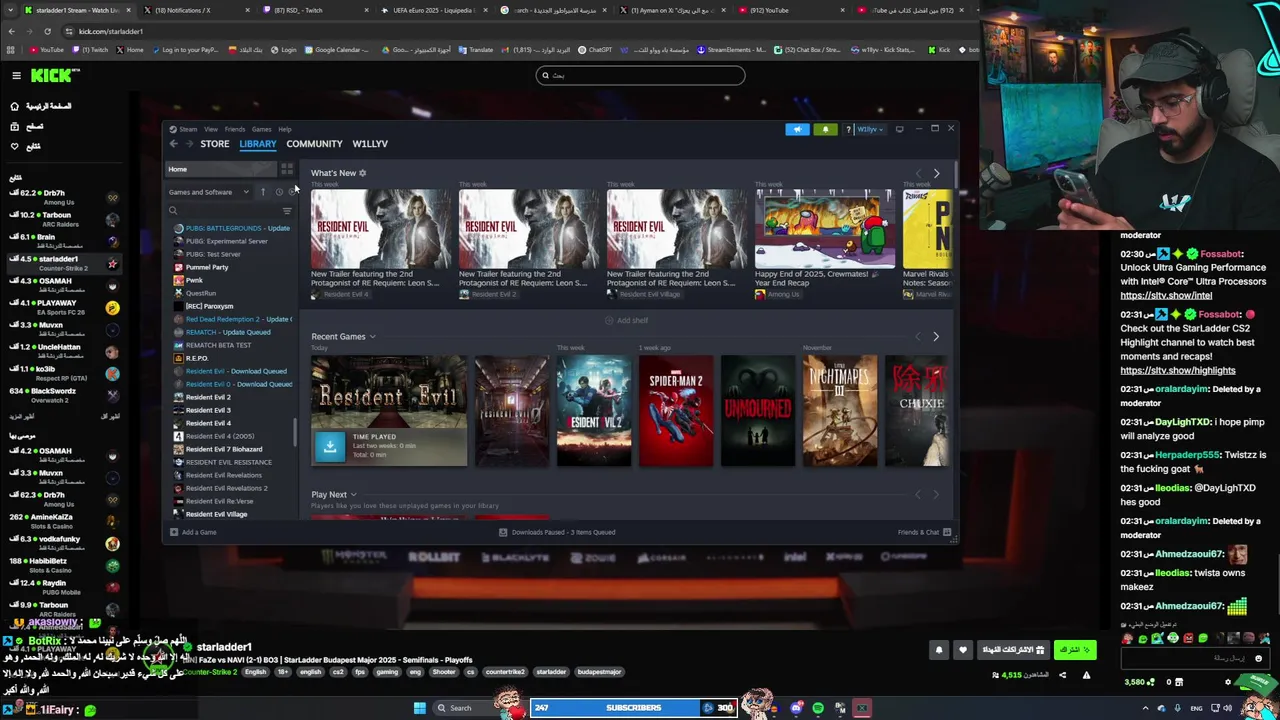Go forward with Steam's forward arrow
Viewport: 1280px width, 720px height.
coord(188,144)
